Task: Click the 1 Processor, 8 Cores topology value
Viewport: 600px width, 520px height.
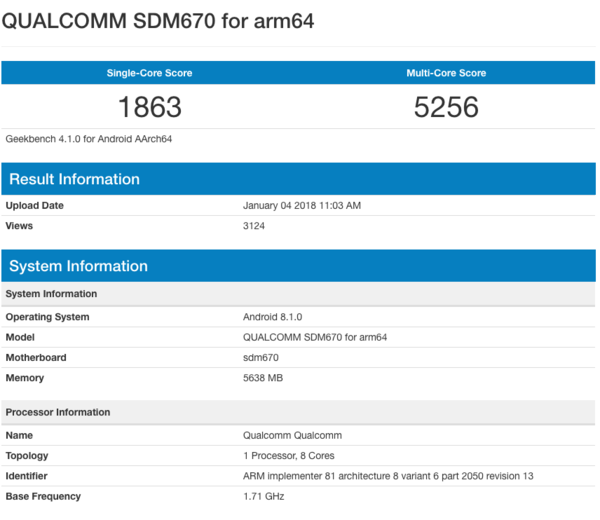Action: [288, 455]
